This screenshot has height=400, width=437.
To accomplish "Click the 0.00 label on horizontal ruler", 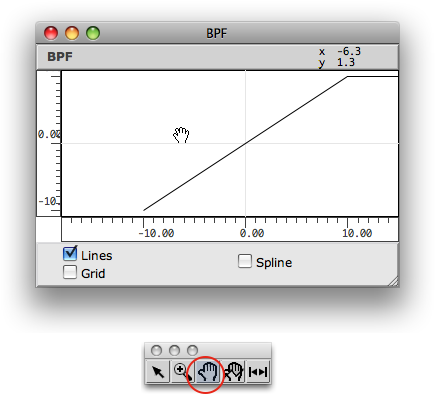I will (x=252, y=233).
